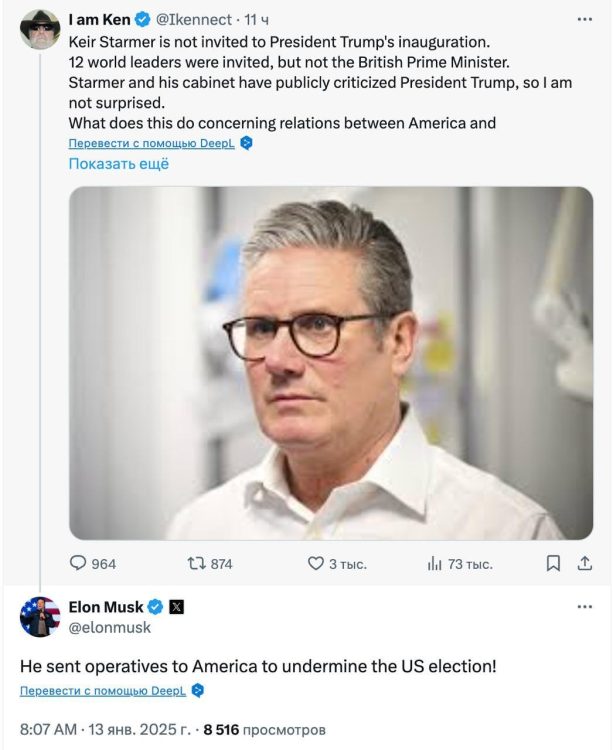
Task: Bookmark the I am Ken tweet
Action: [553, 564]
